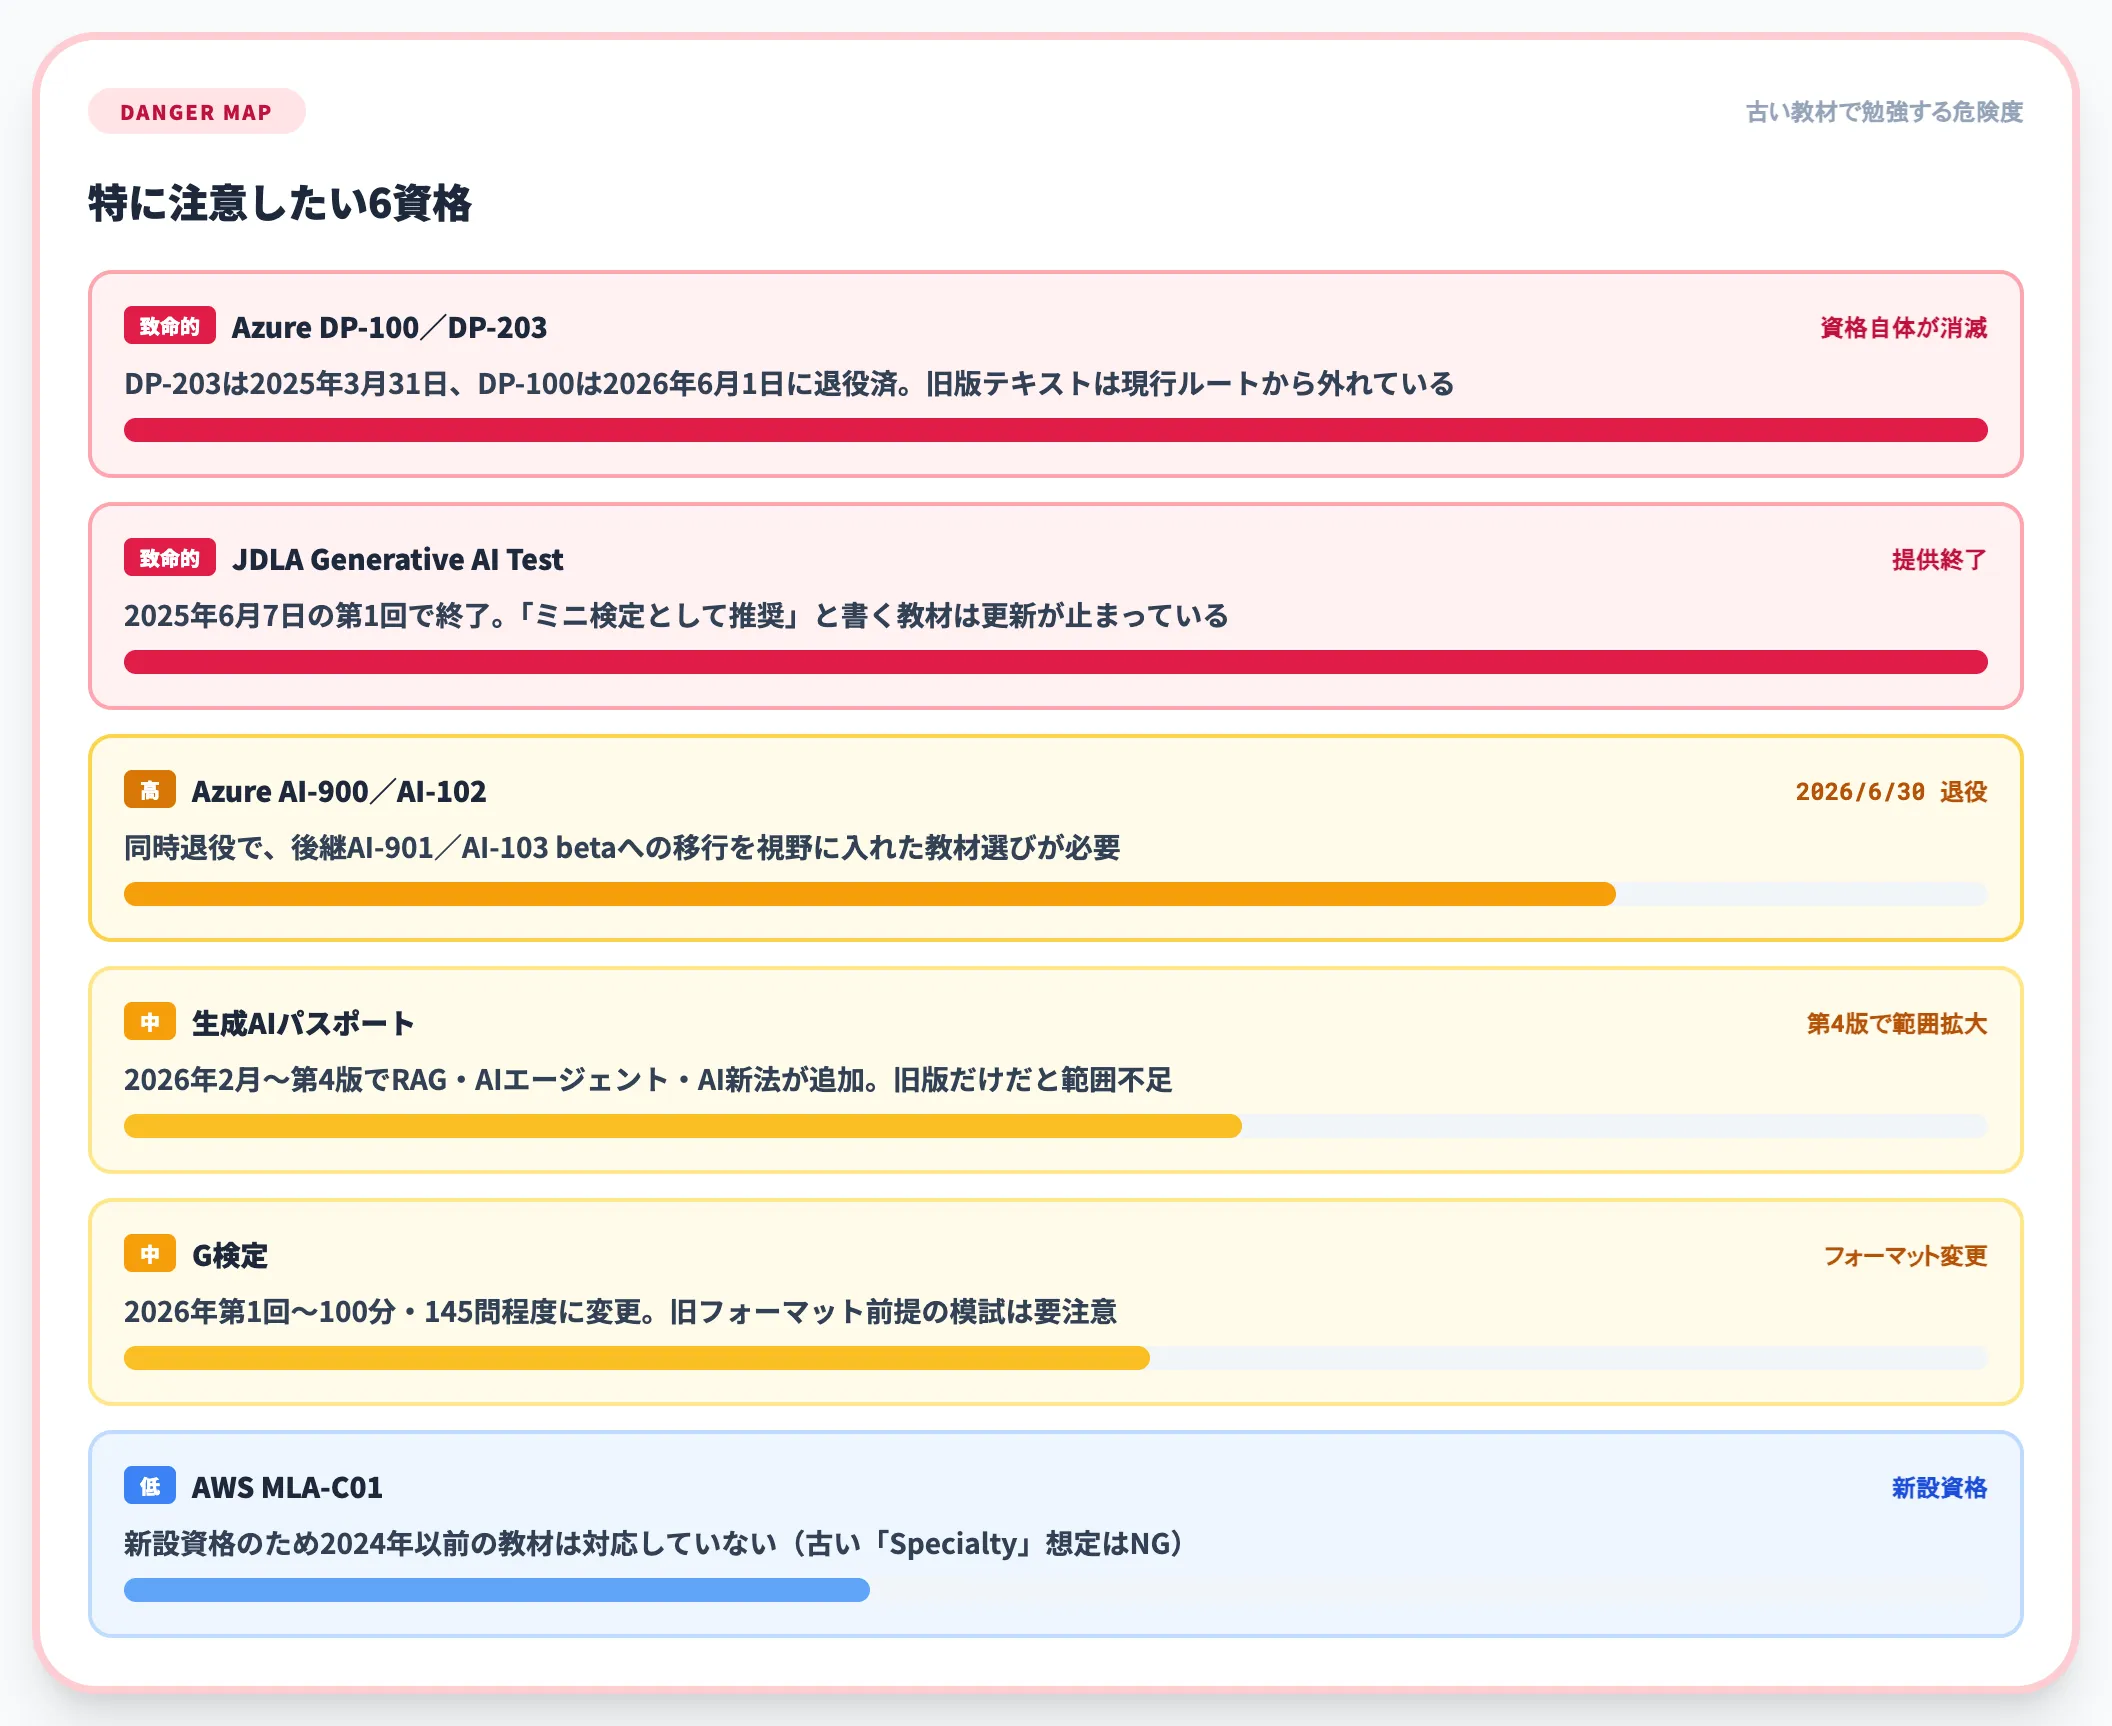Click the 同時退役で、後継AI-901 description line
The image size is (2112, 1726).
622,847
